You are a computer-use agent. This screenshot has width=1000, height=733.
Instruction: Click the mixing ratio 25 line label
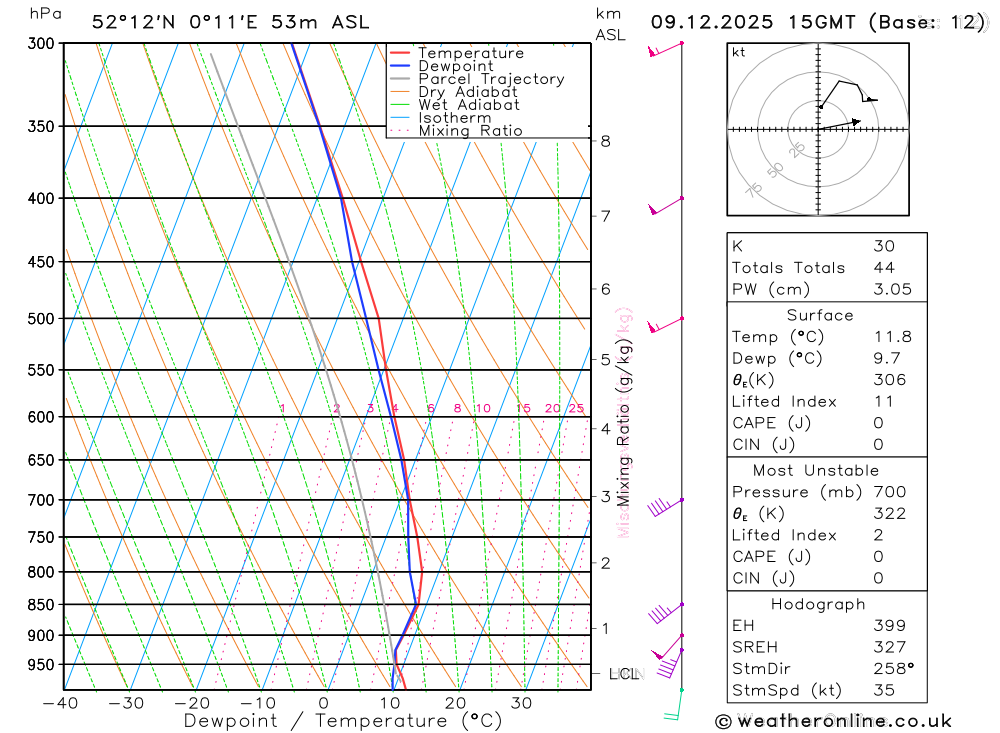pyautogui.click(x=577, y=408)
